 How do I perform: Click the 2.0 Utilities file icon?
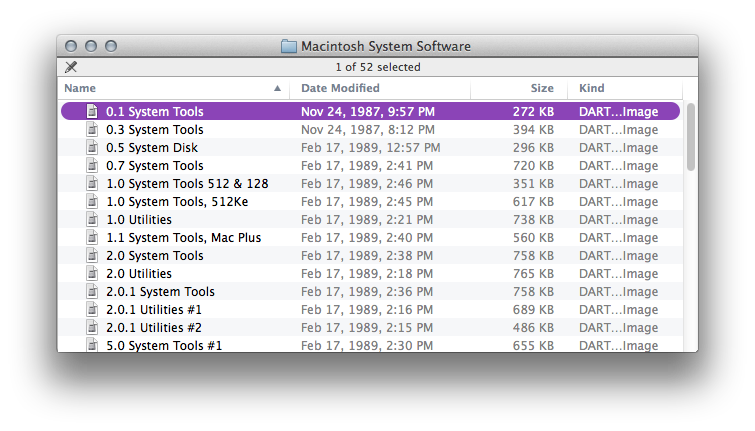93,274
